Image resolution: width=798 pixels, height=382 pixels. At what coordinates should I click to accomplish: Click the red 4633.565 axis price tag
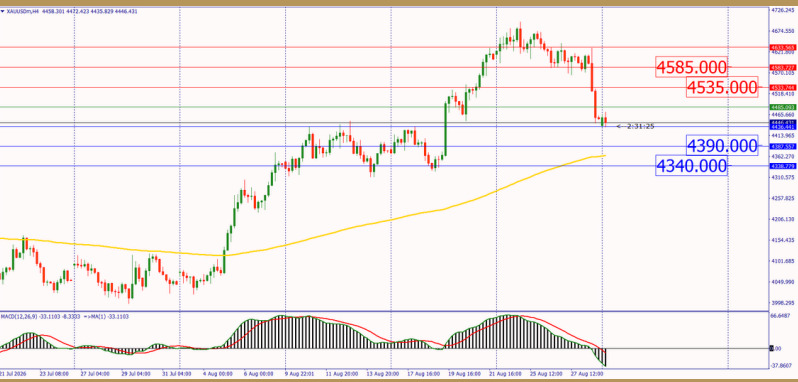click(x=783, y=47)
